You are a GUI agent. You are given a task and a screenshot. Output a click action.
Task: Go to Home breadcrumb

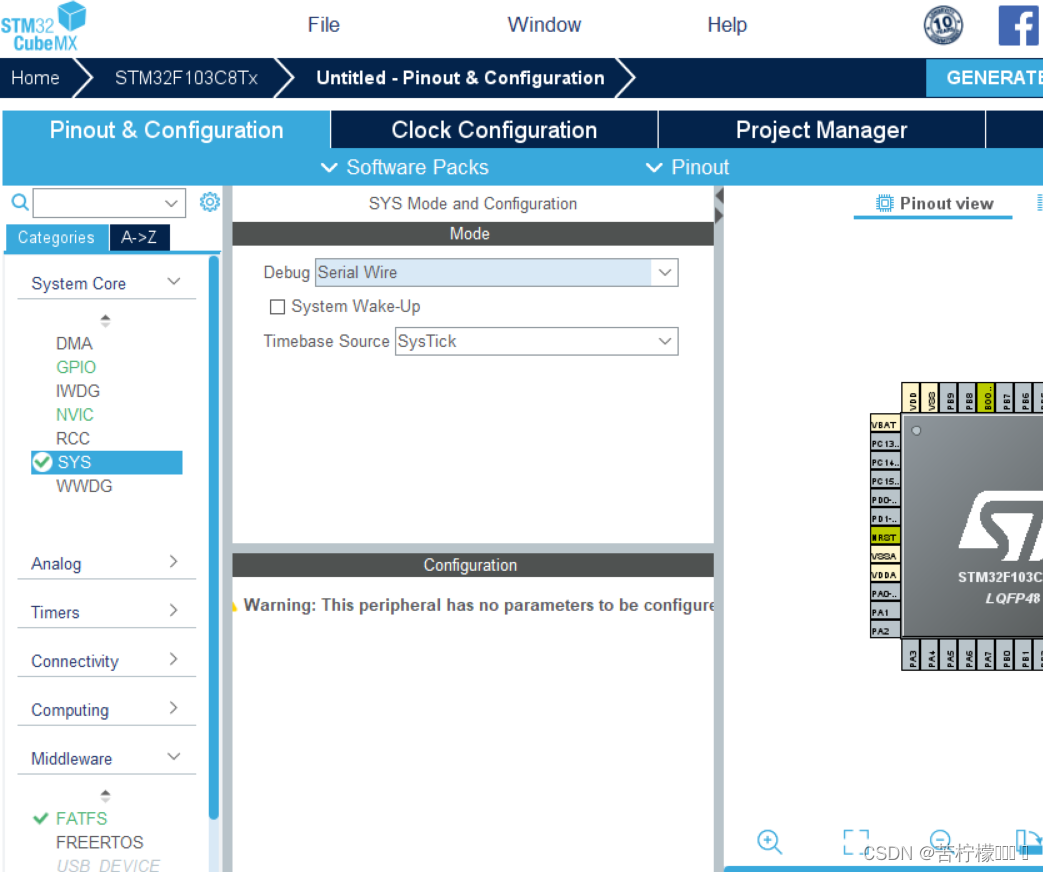(x=35, y=78)
